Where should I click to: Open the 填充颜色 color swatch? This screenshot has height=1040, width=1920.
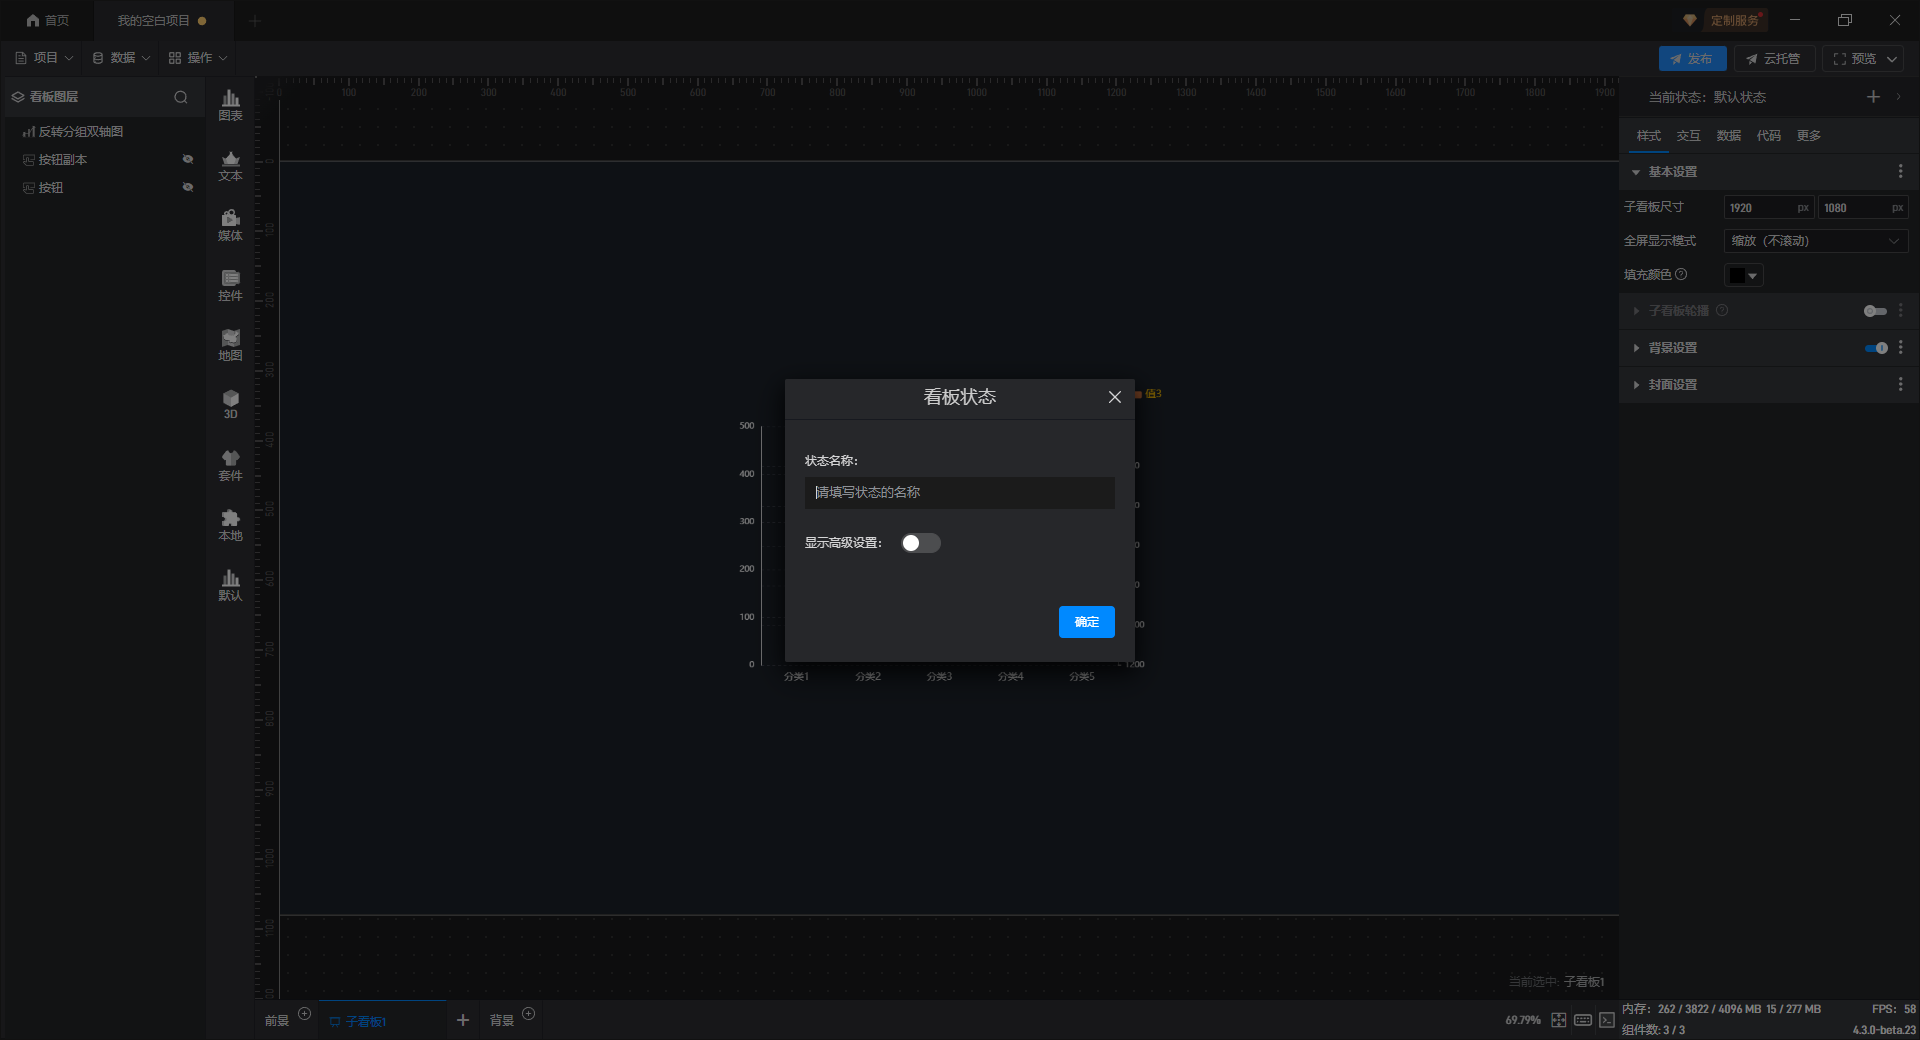click(1743, 275)
